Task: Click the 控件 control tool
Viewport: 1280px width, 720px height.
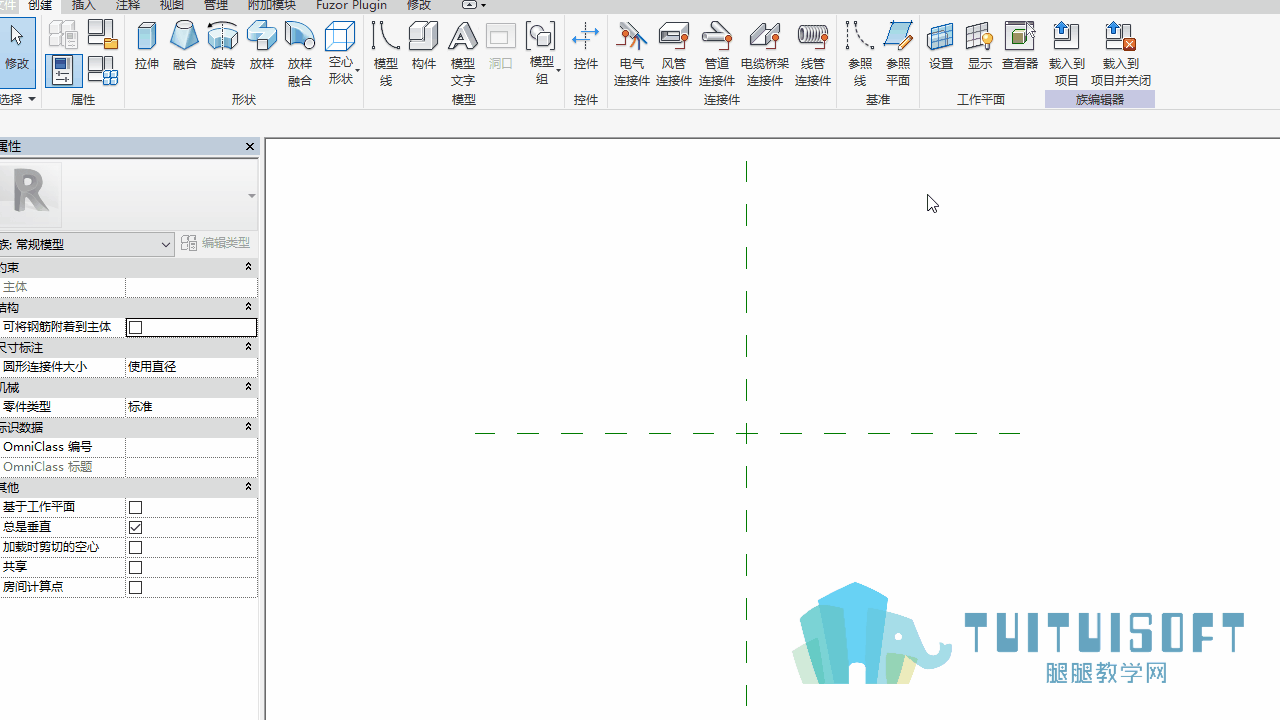Action: tap(586, 47)
